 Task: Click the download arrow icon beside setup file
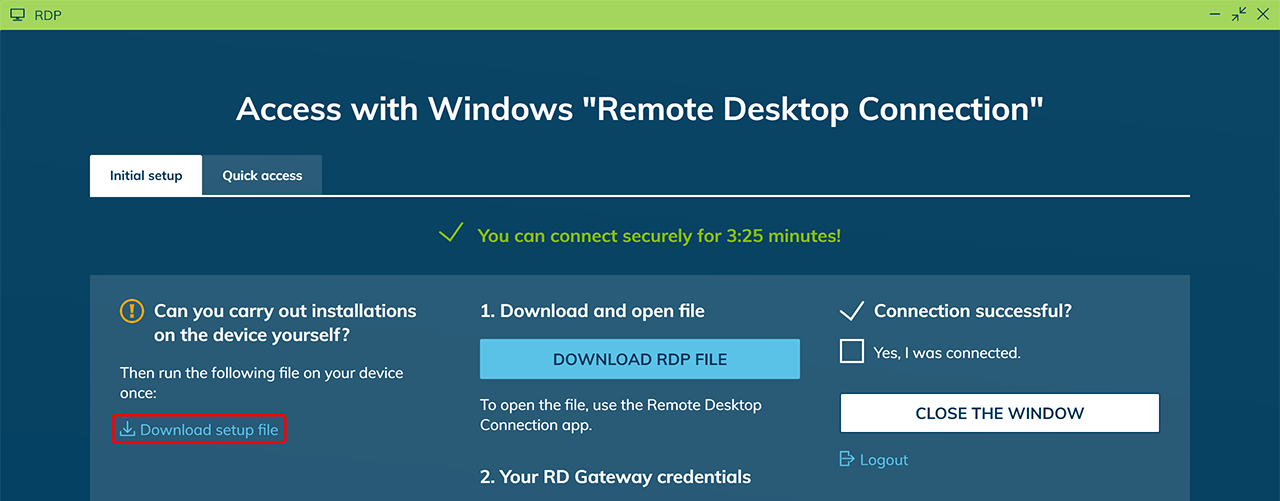(127, 430)
